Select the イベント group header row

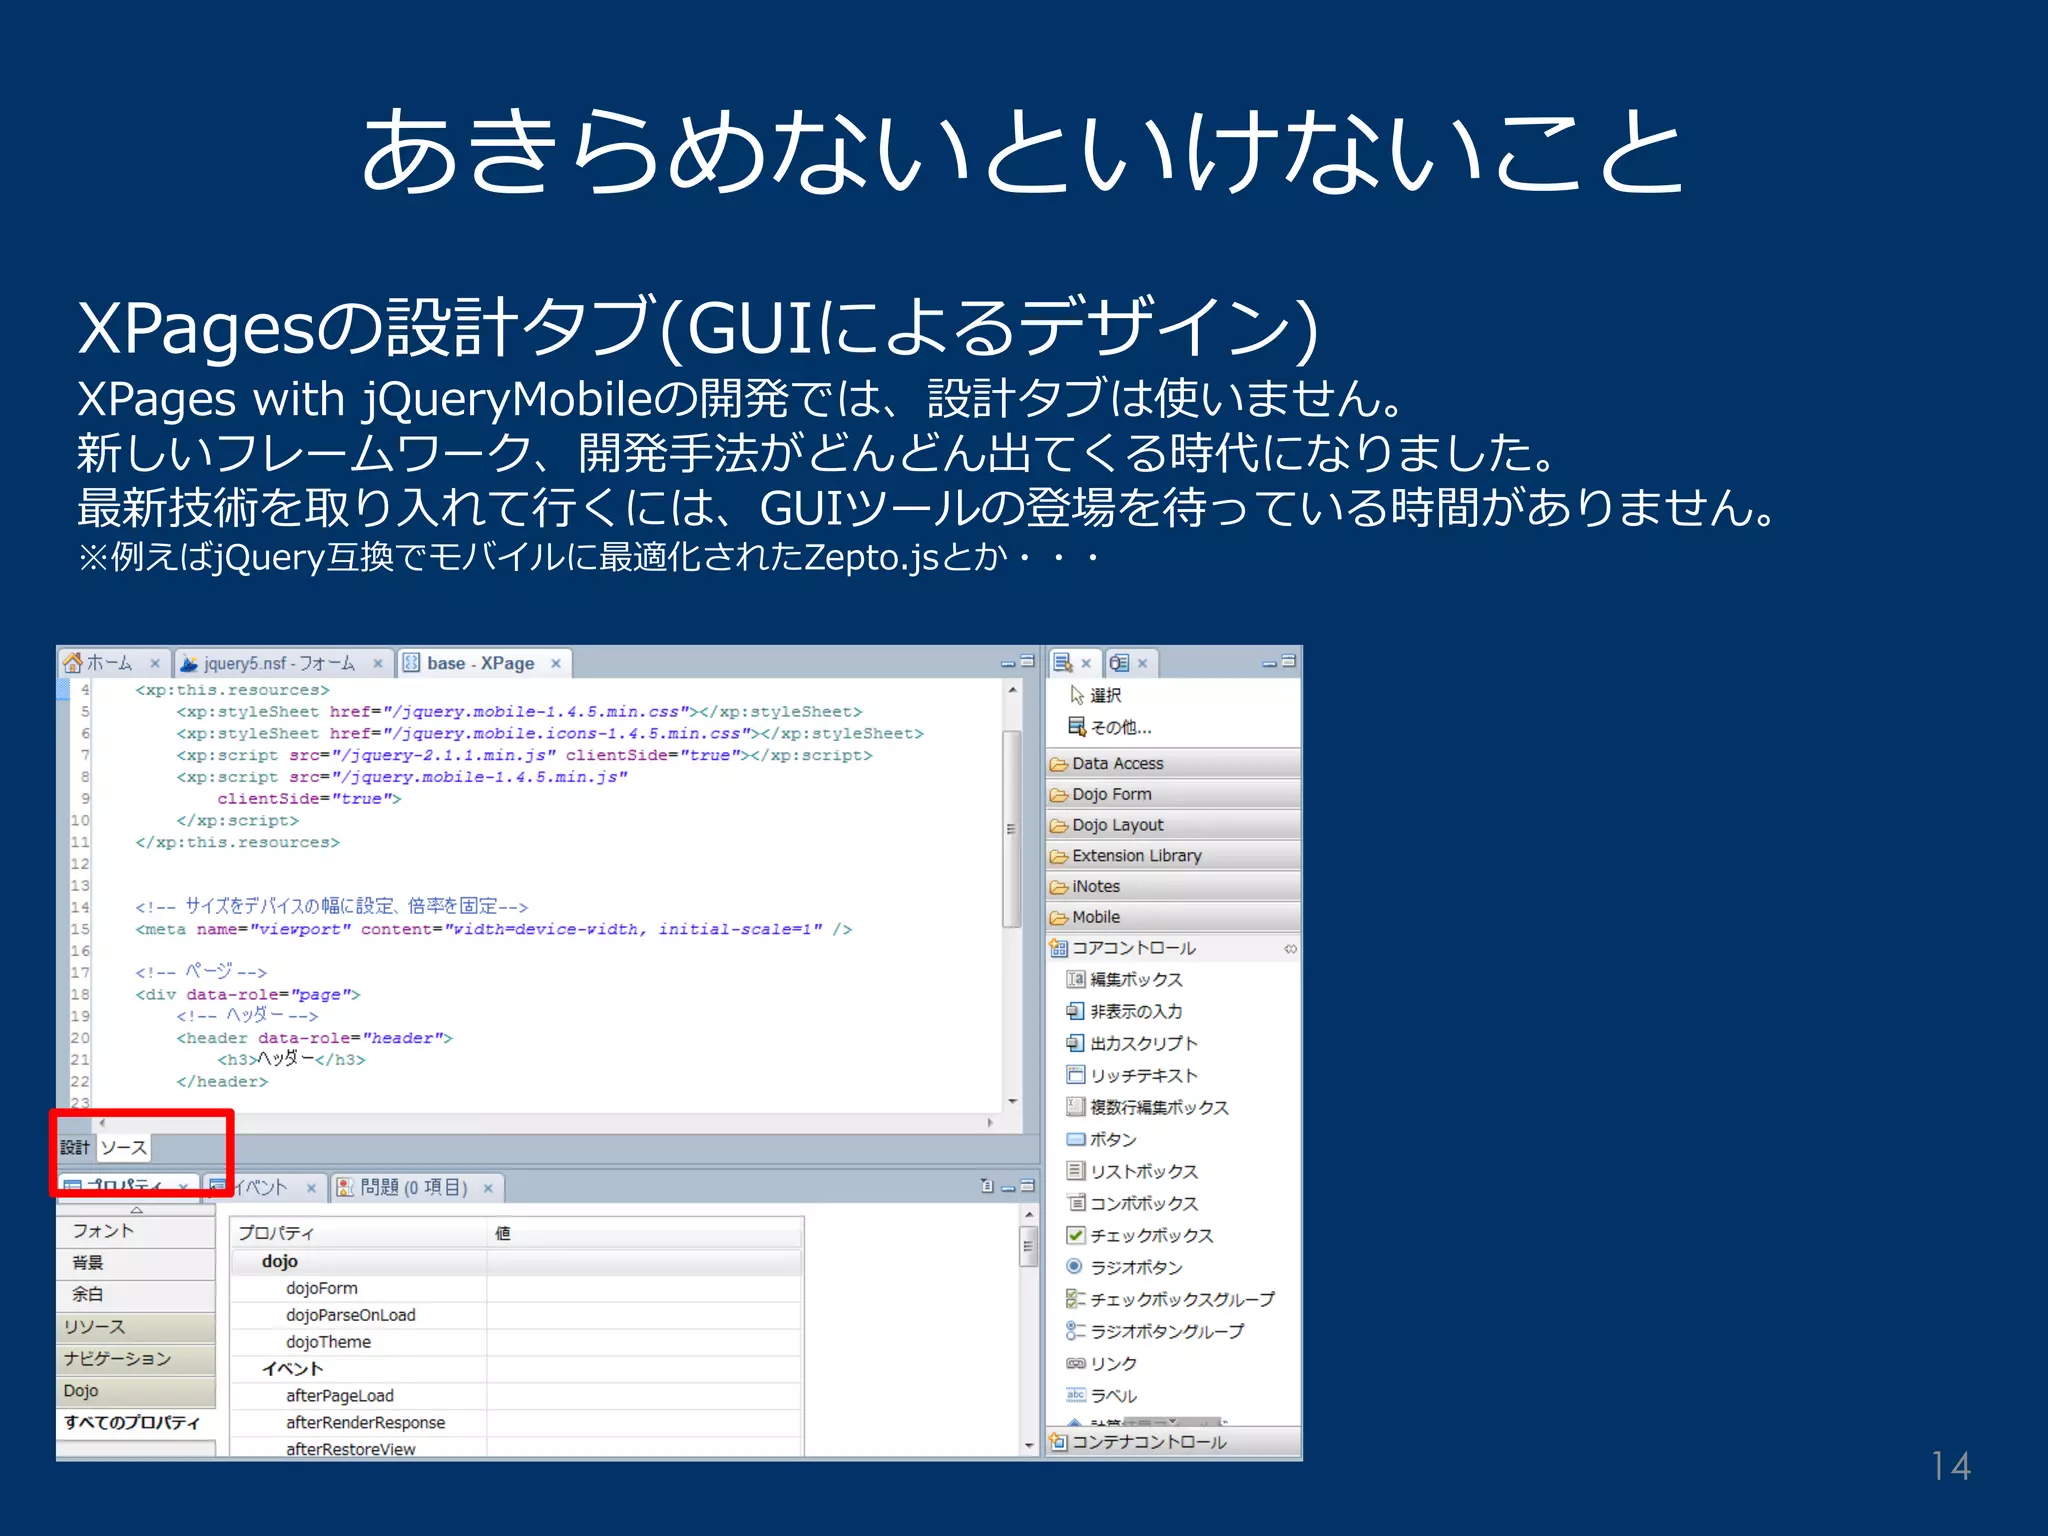[x=516, y=1369]
